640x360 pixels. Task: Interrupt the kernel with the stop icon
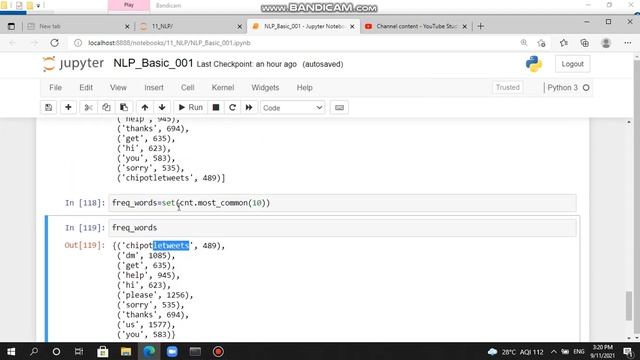coord(216,108)
